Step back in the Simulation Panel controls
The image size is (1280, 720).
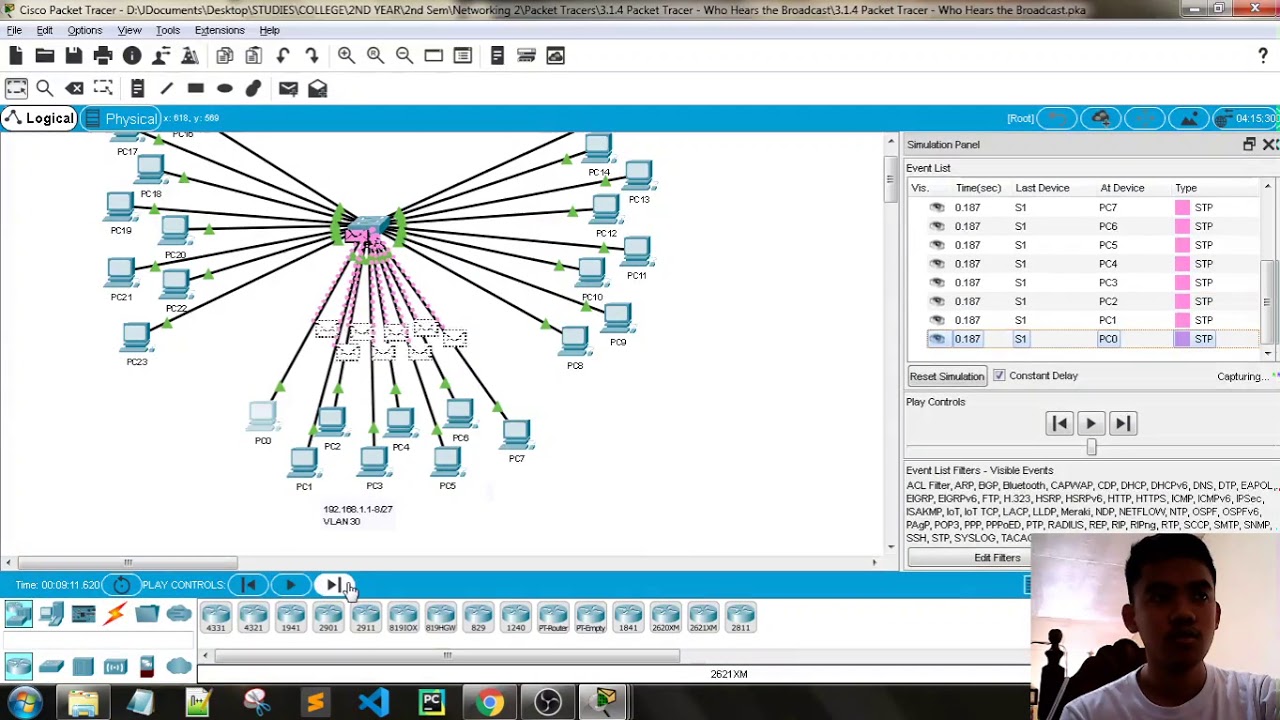coord(1060,424)
